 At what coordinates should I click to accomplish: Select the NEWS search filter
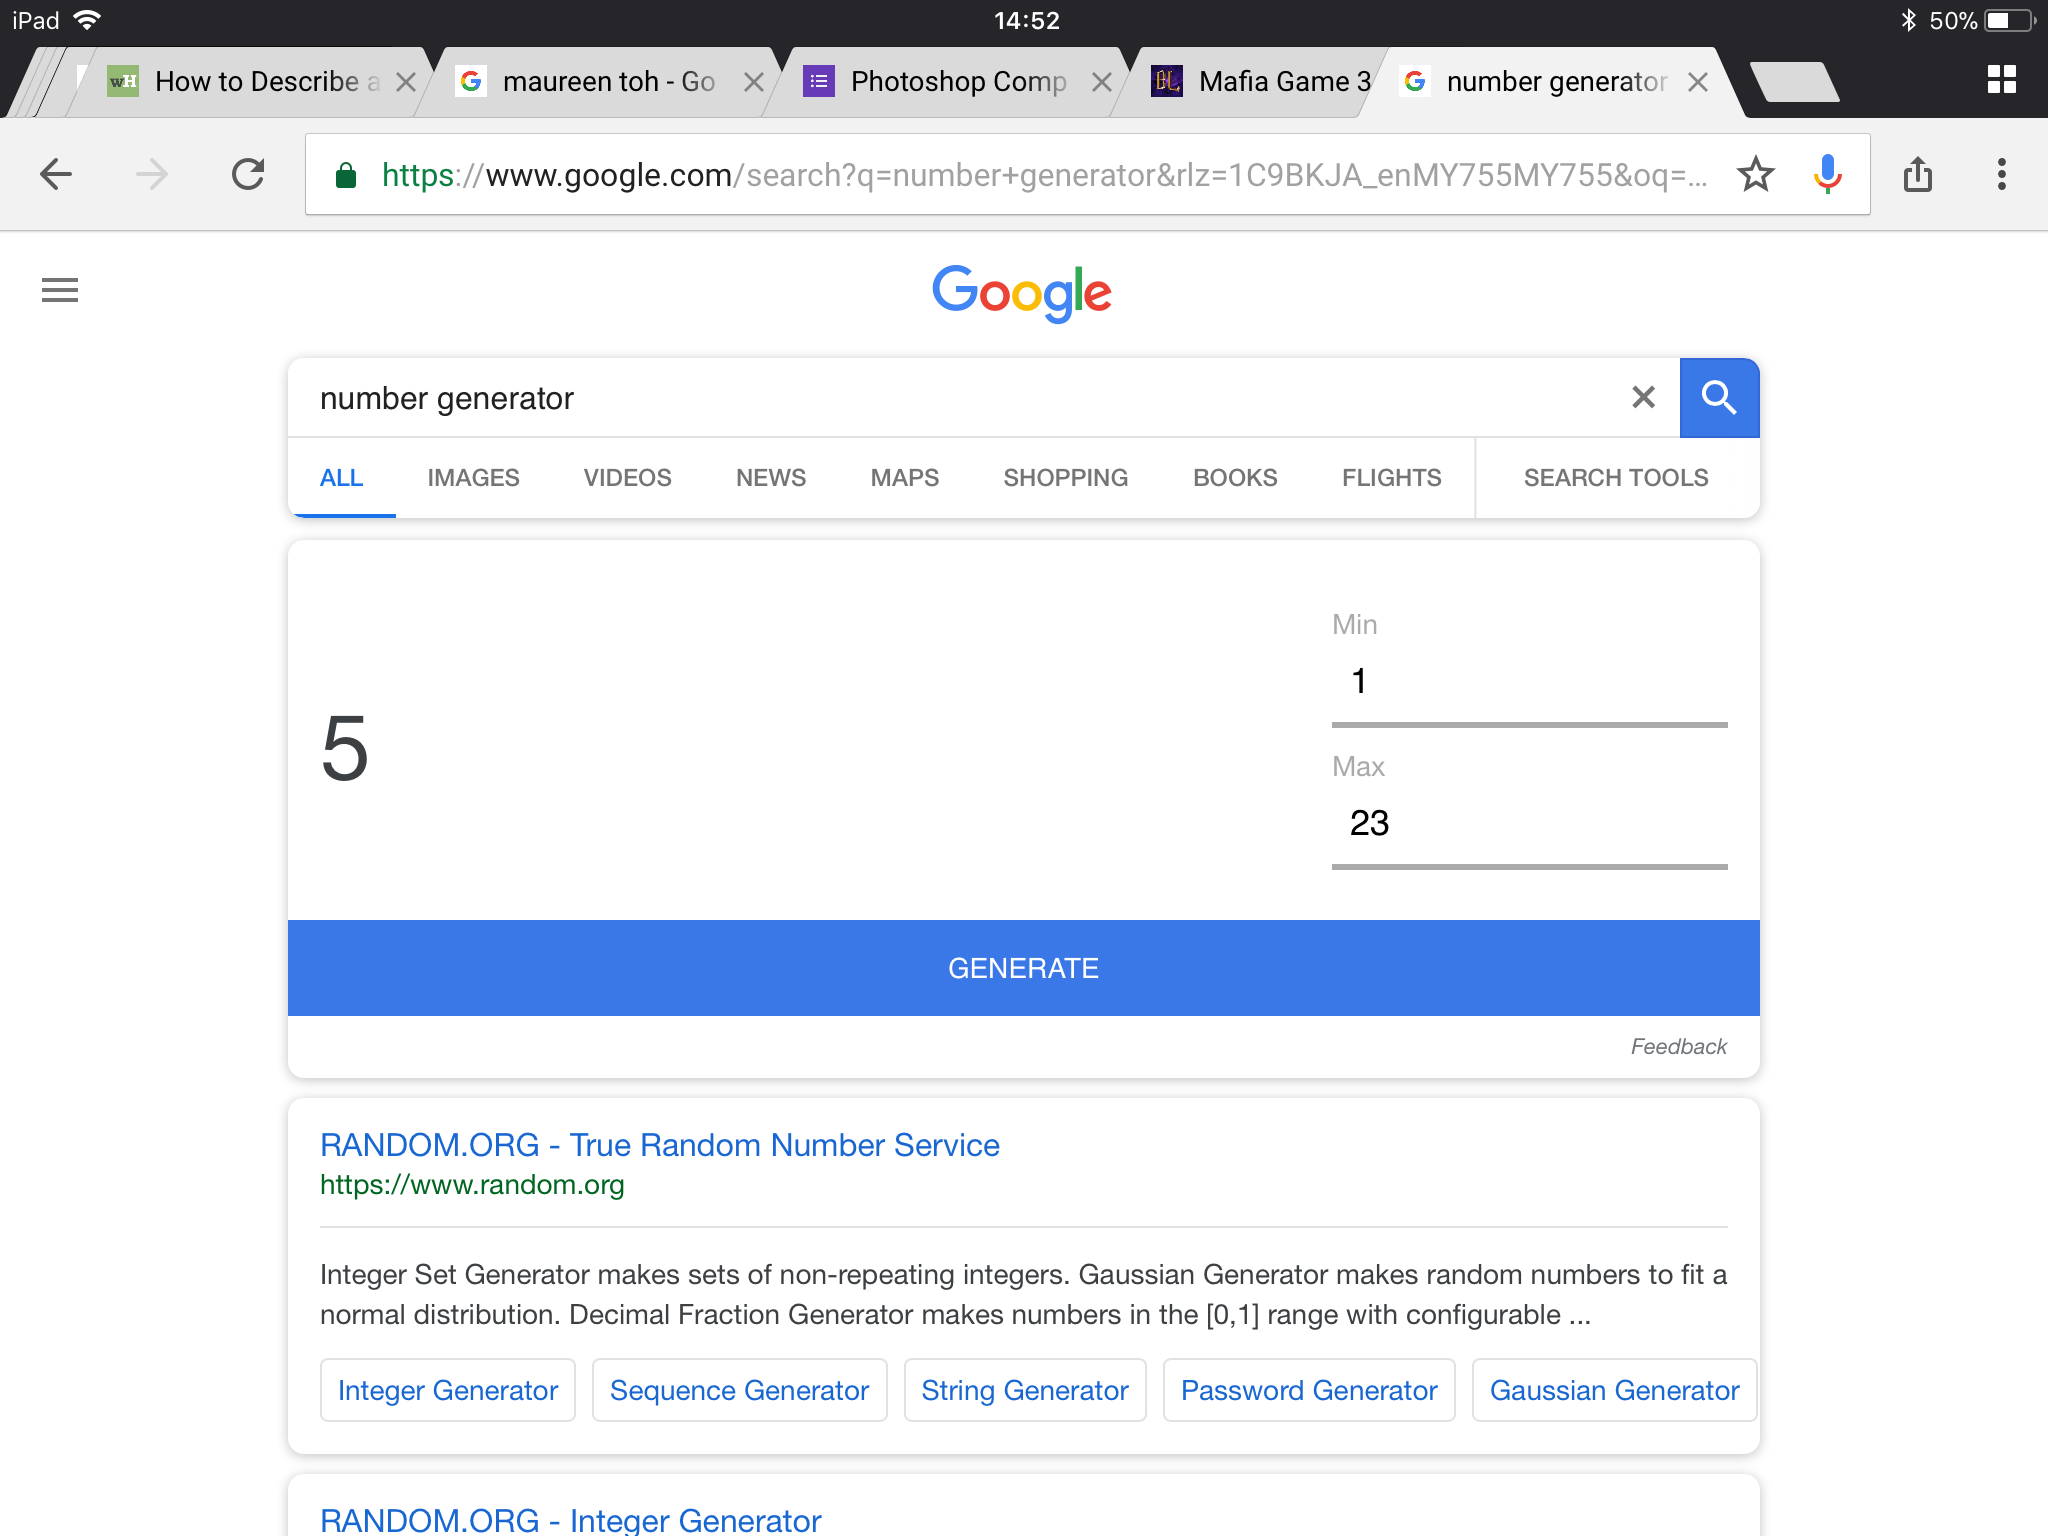tap(771, 478)
